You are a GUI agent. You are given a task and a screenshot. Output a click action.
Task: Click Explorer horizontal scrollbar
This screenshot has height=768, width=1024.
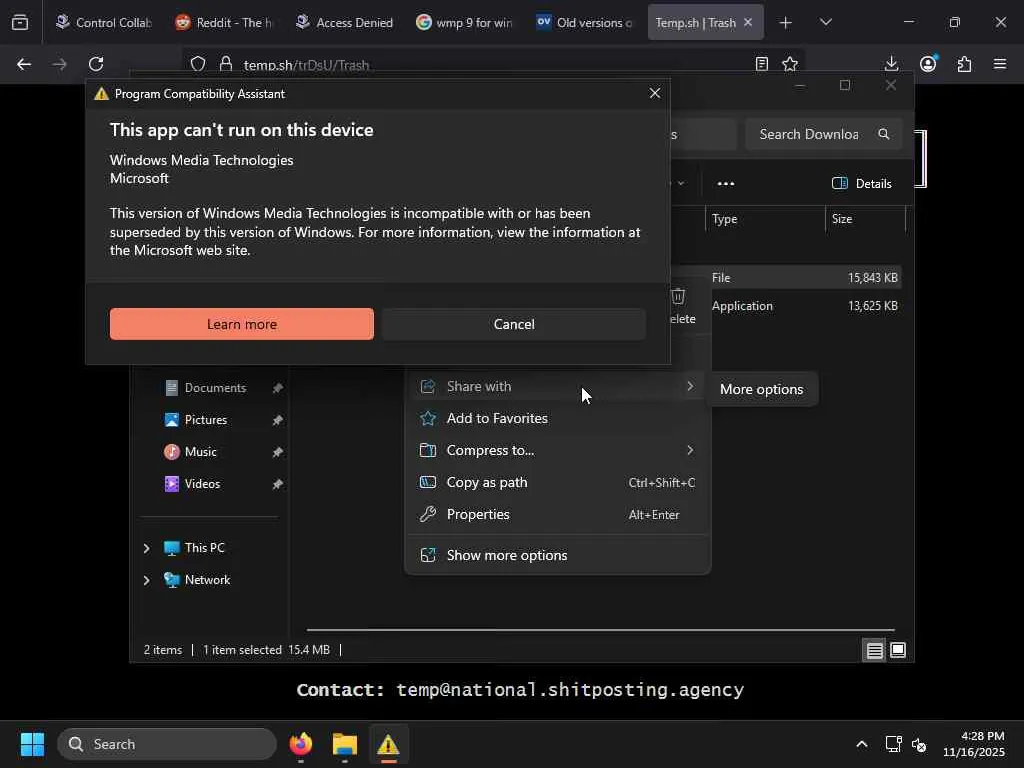coord(600,630)
